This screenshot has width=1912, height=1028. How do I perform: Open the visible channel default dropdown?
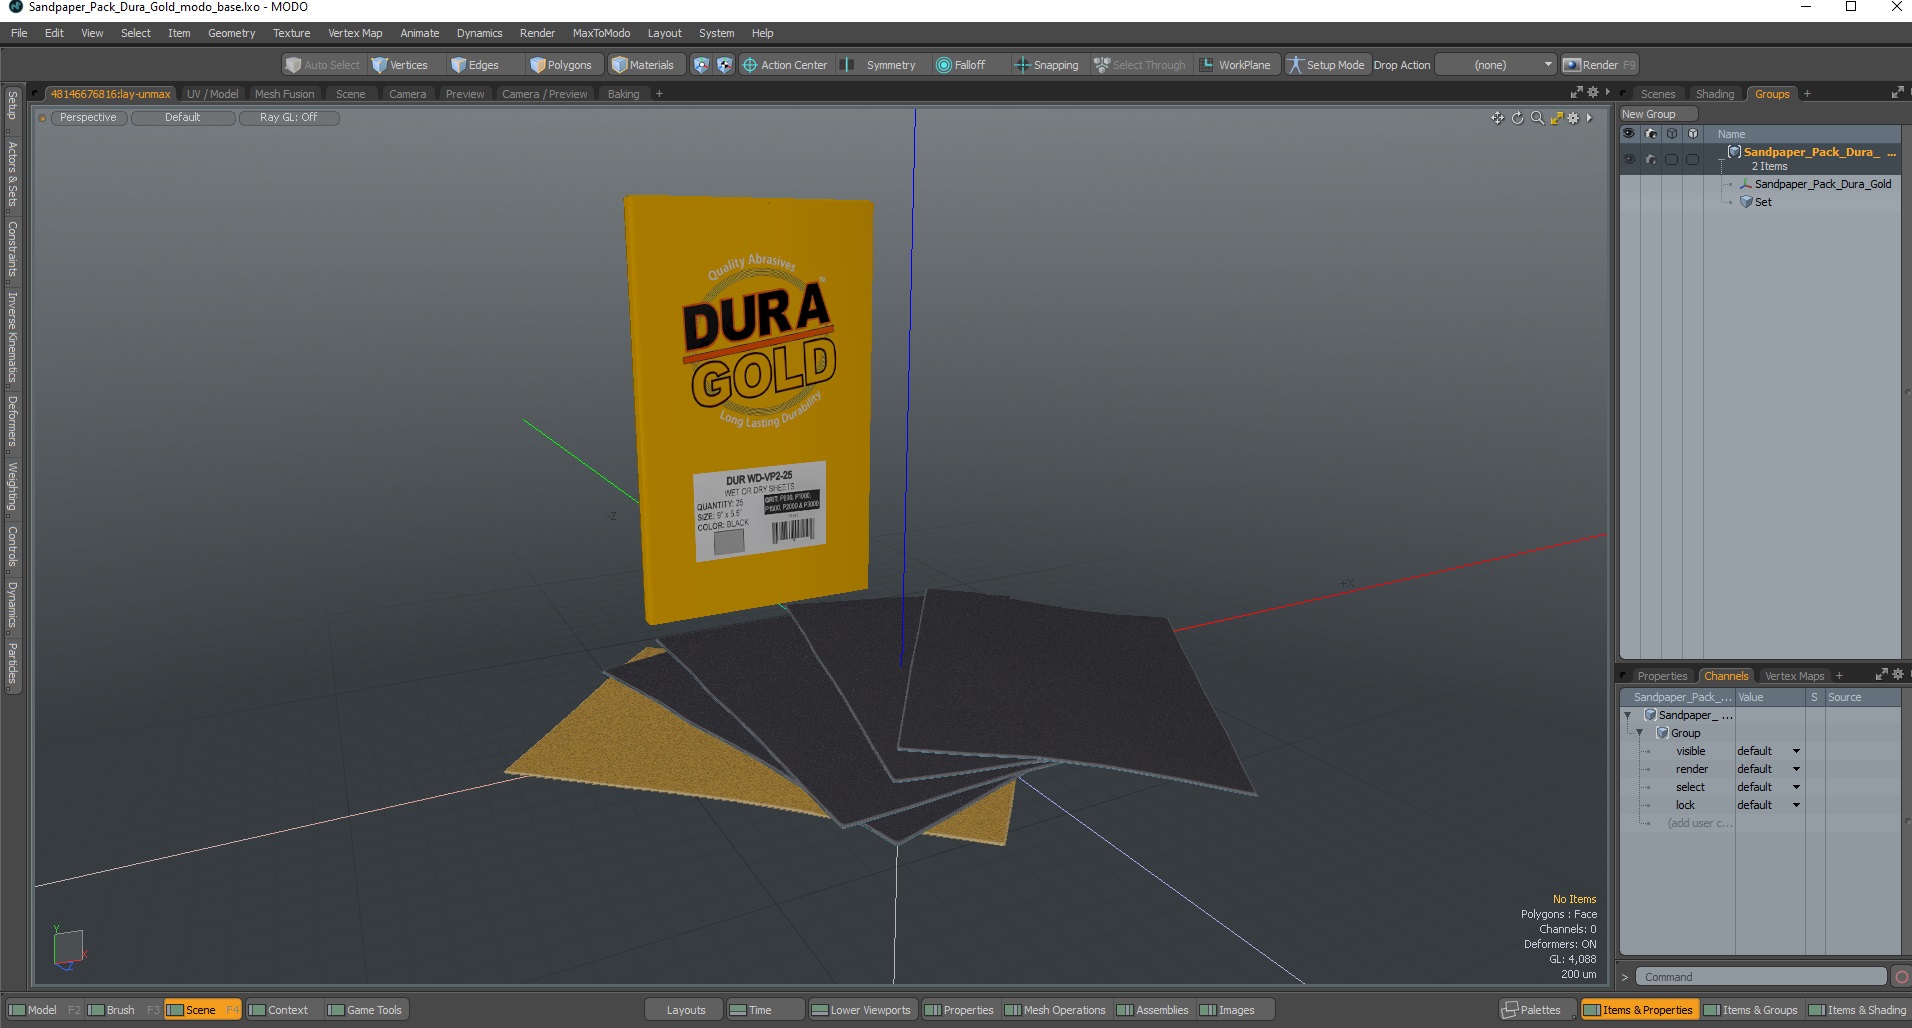[x=1768, y=751]
